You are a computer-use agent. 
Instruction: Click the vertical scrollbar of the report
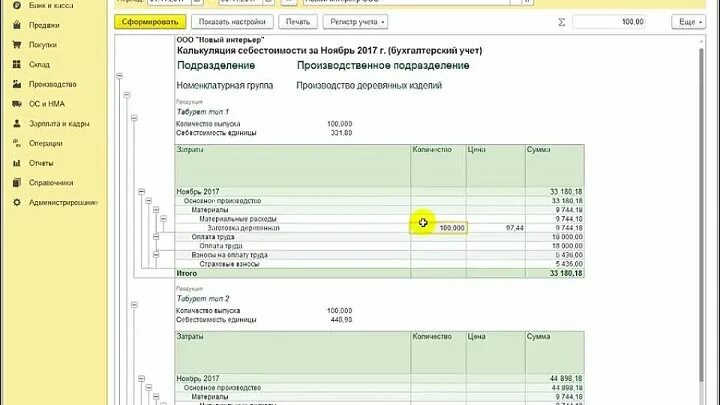(x=701, y=214)
